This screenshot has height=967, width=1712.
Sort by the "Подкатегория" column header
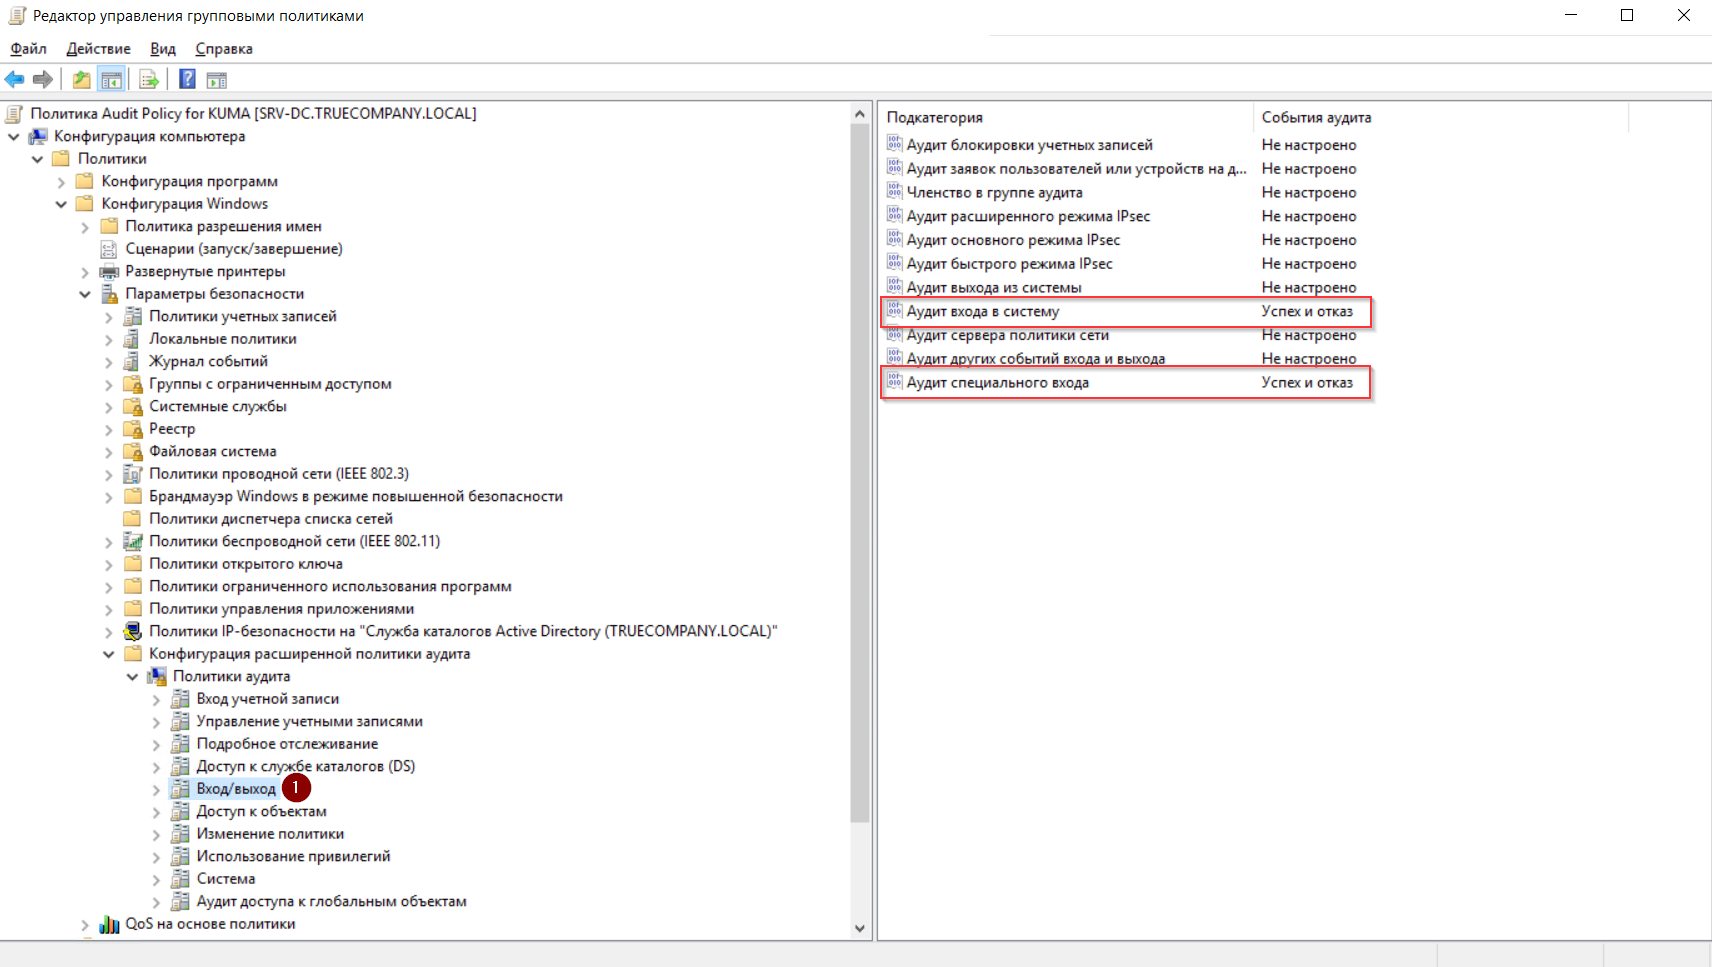pyautogui.click(x=1064, y=118)
